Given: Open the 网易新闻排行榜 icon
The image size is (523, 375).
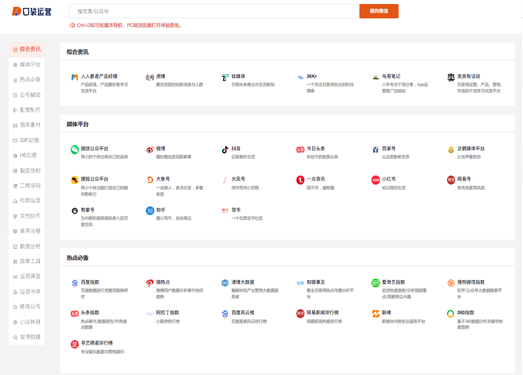Looking at the screenshot, I should (300, 314).
